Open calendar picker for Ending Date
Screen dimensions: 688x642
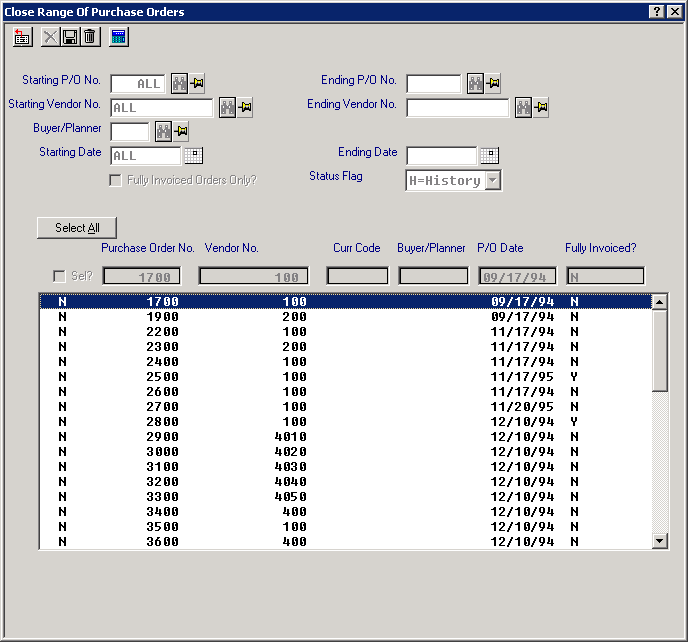(490, 155)
